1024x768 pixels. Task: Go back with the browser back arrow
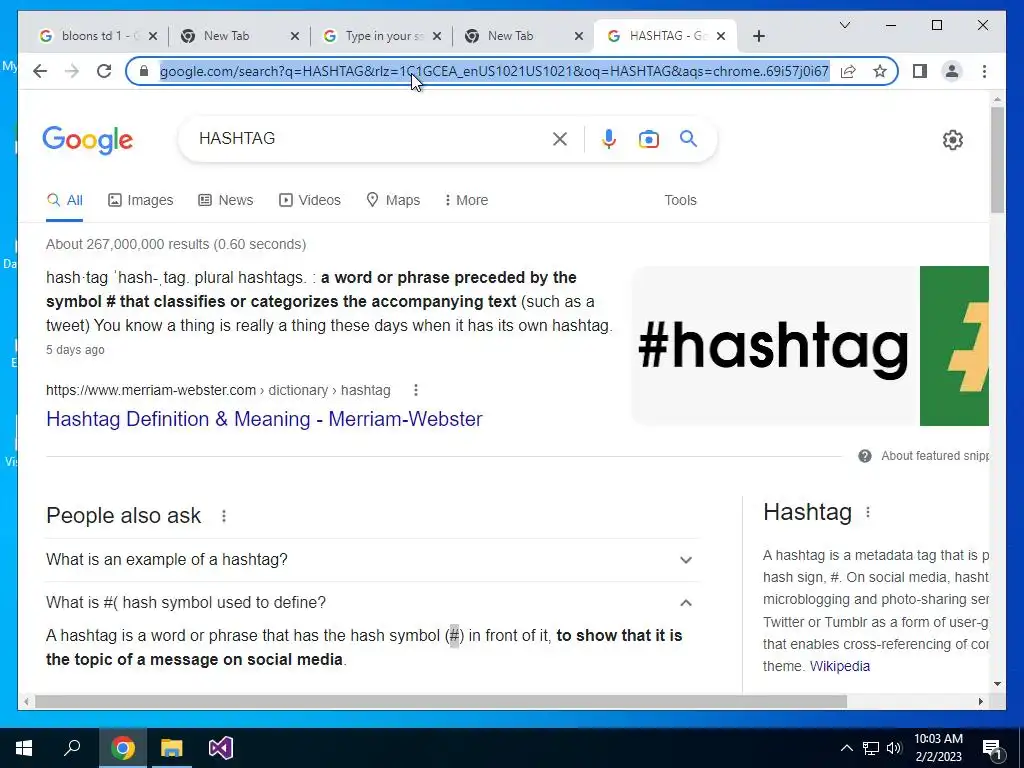(x=40, y=71)
